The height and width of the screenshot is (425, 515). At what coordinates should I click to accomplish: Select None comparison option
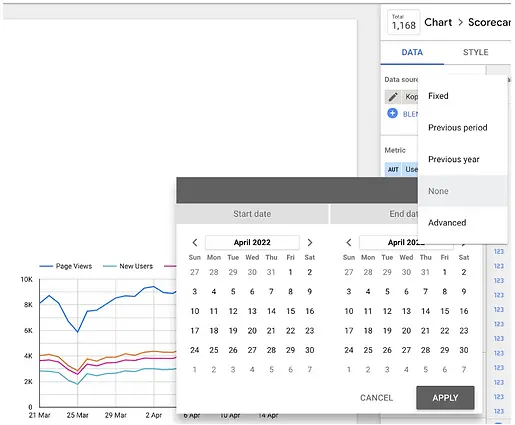click(x=463, y=191)
